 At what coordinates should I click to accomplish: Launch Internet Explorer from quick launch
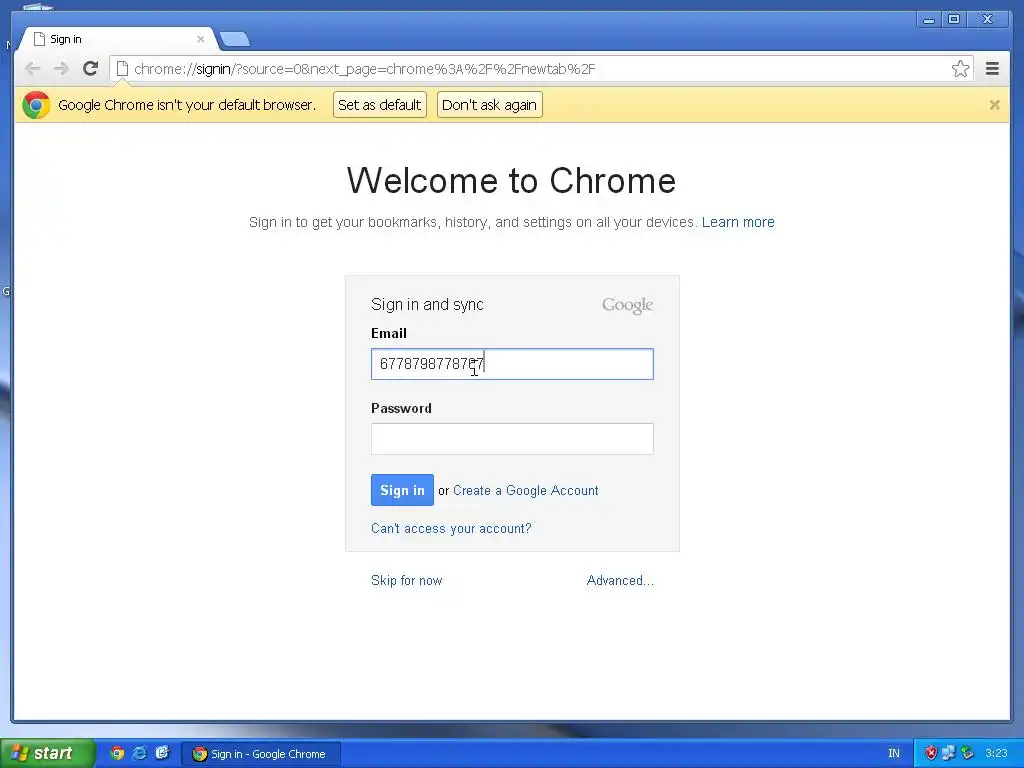point(139,753)
